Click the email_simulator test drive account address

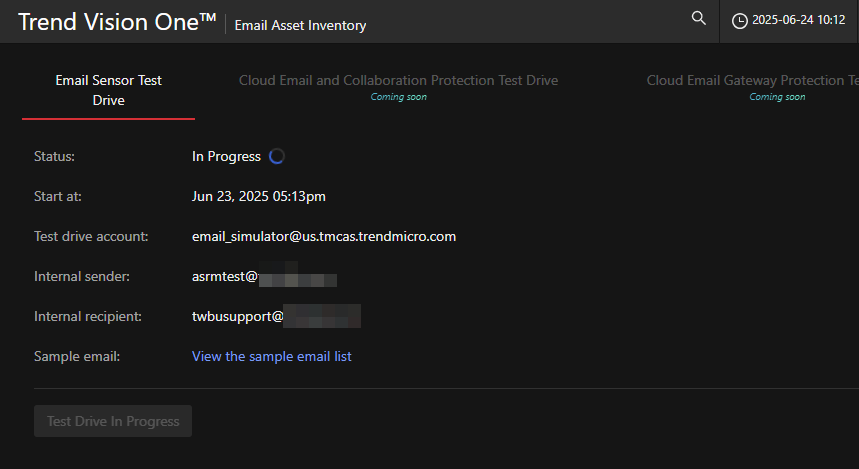324,236
